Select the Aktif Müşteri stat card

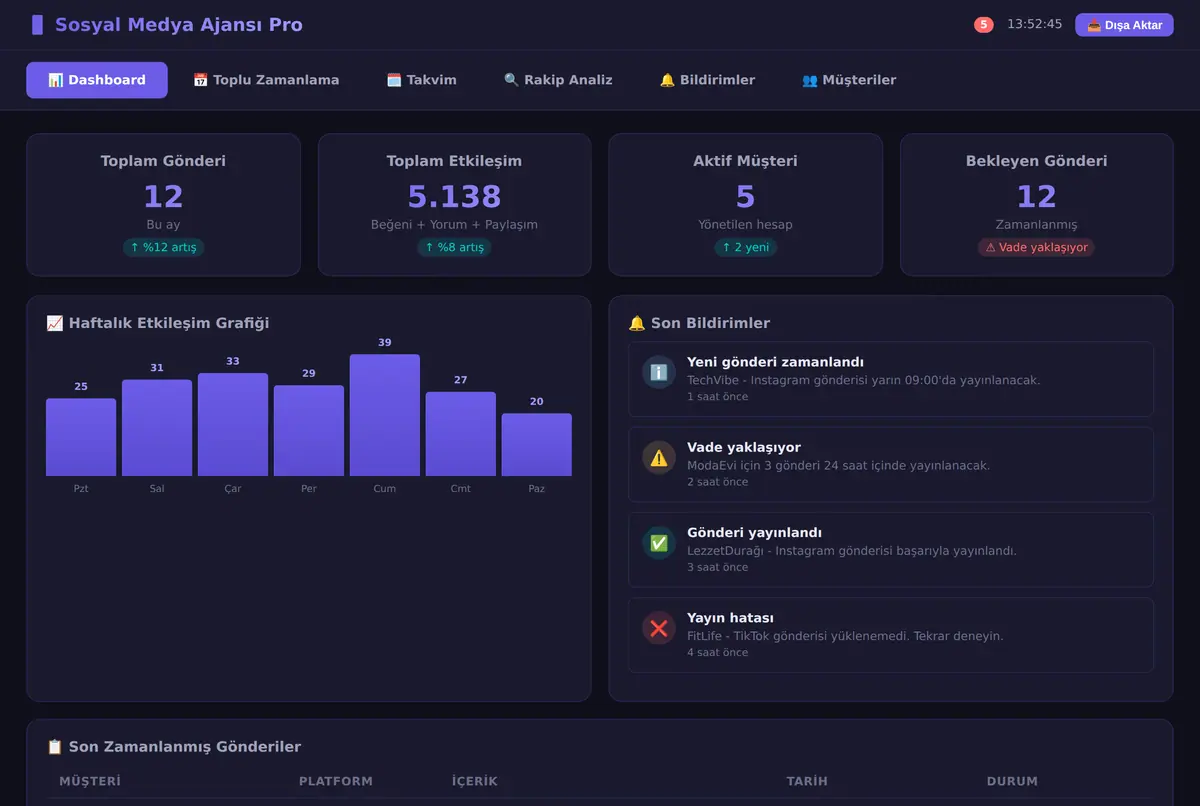[x=746, y=205]
